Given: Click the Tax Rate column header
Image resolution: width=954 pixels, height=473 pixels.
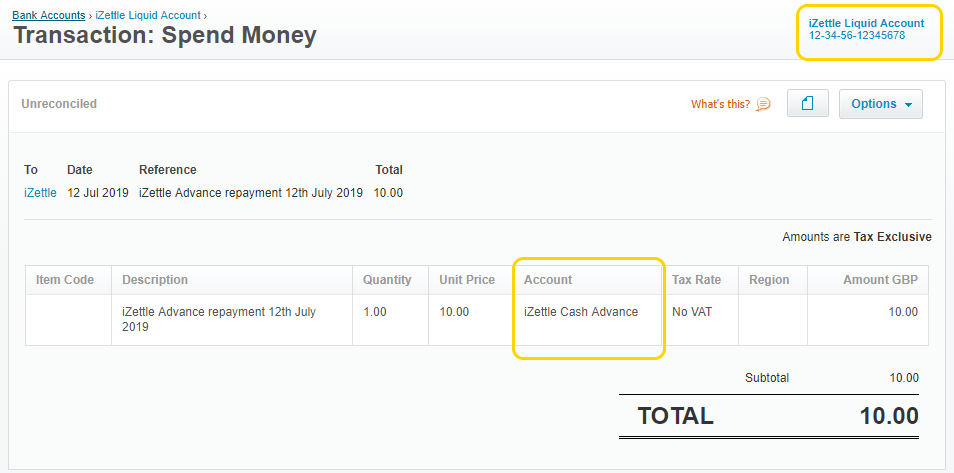Looking at the screenshot, I should [696, 280].
